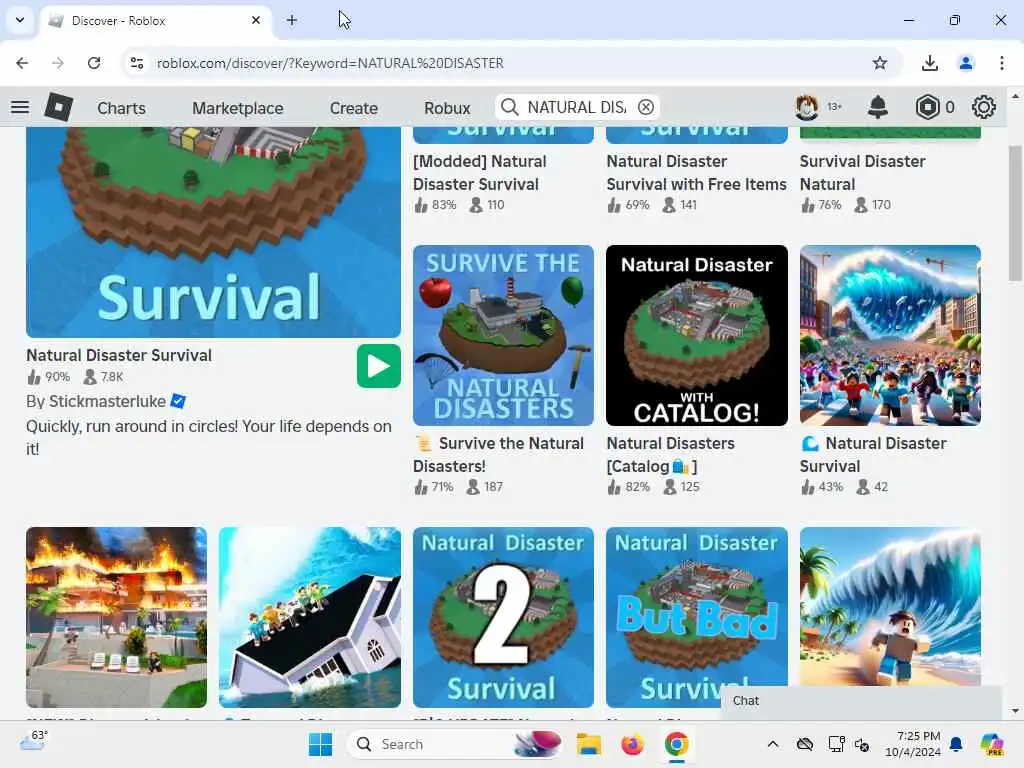1024x768 pixels.
Task: Close the Discover - Roblox tab
Action: coord(256,20)
